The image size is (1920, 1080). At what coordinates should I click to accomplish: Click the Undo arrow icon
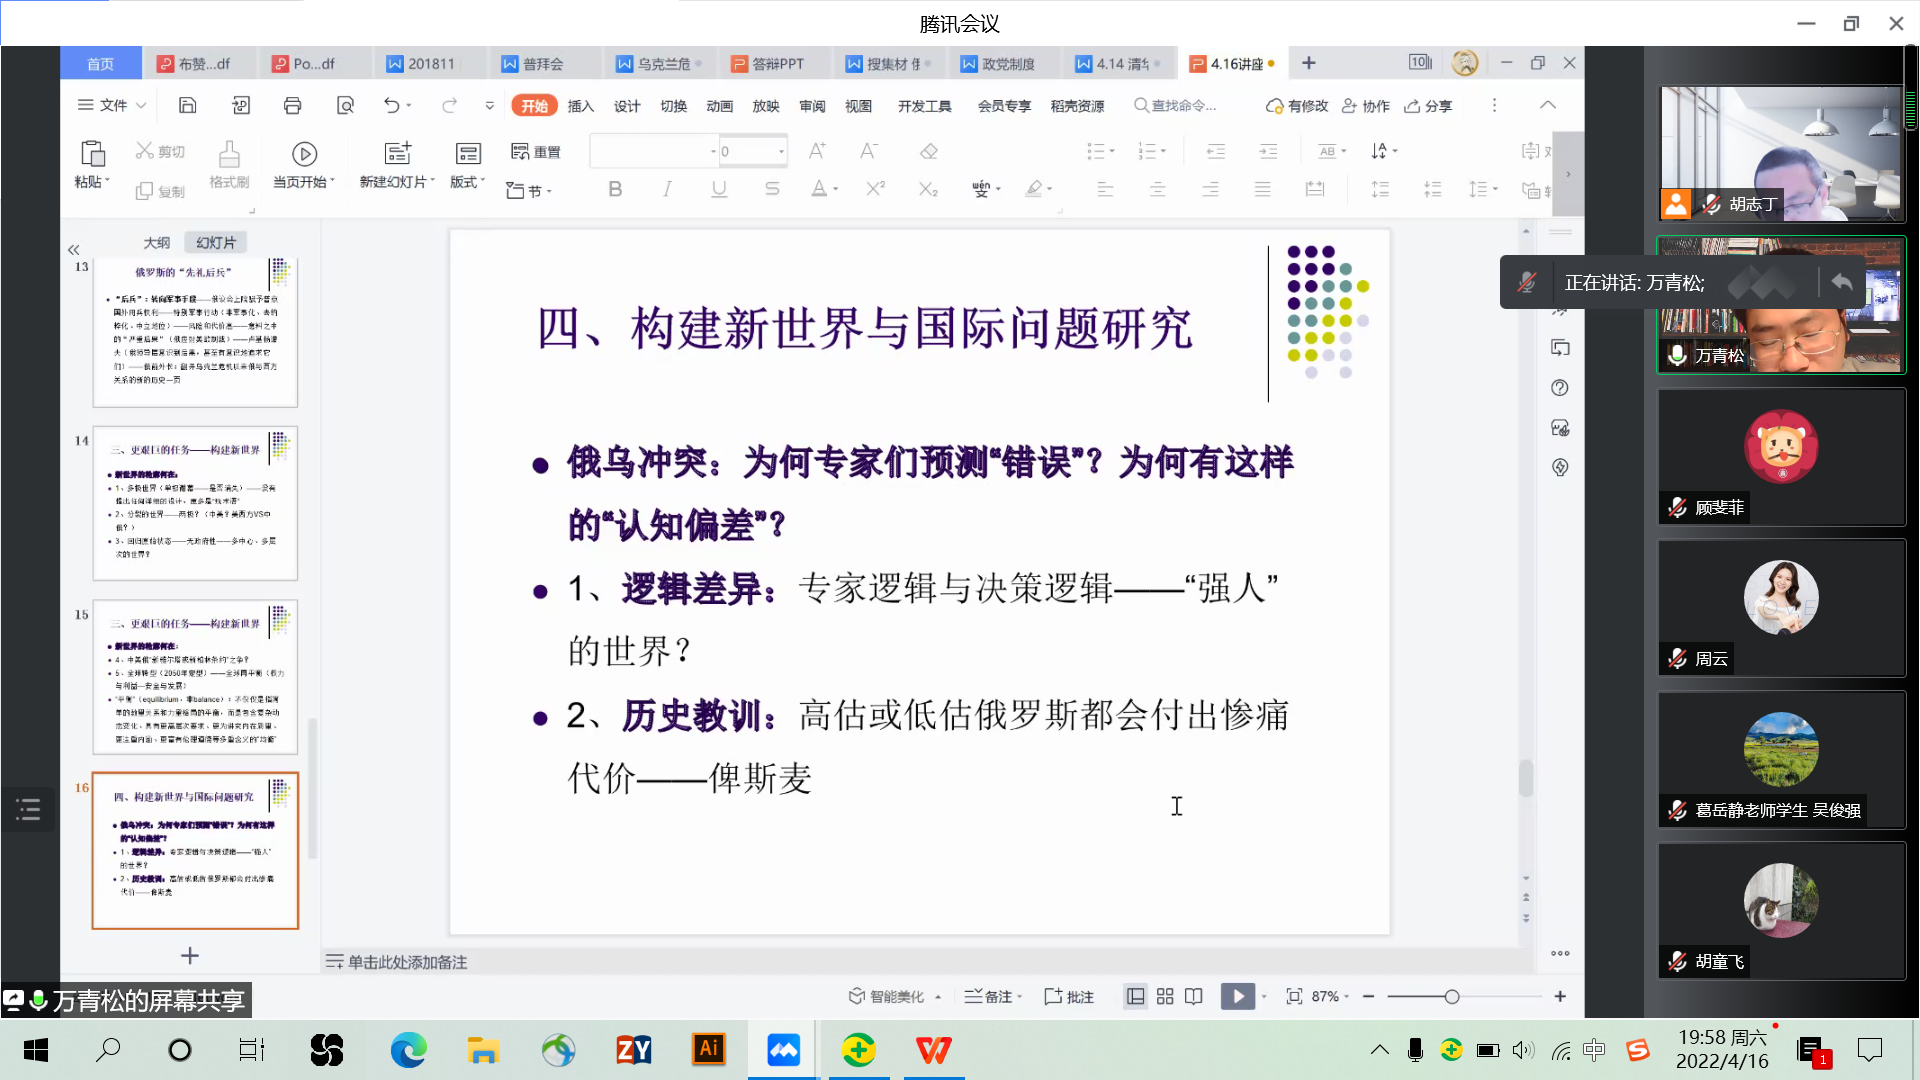click(391, 106)
